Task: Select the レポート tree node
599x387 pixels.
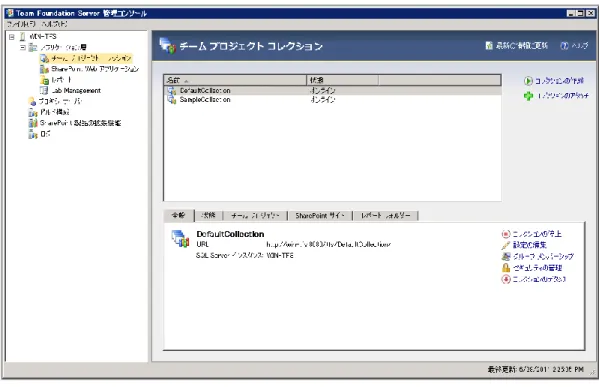Action: click(x=61, y=80)
